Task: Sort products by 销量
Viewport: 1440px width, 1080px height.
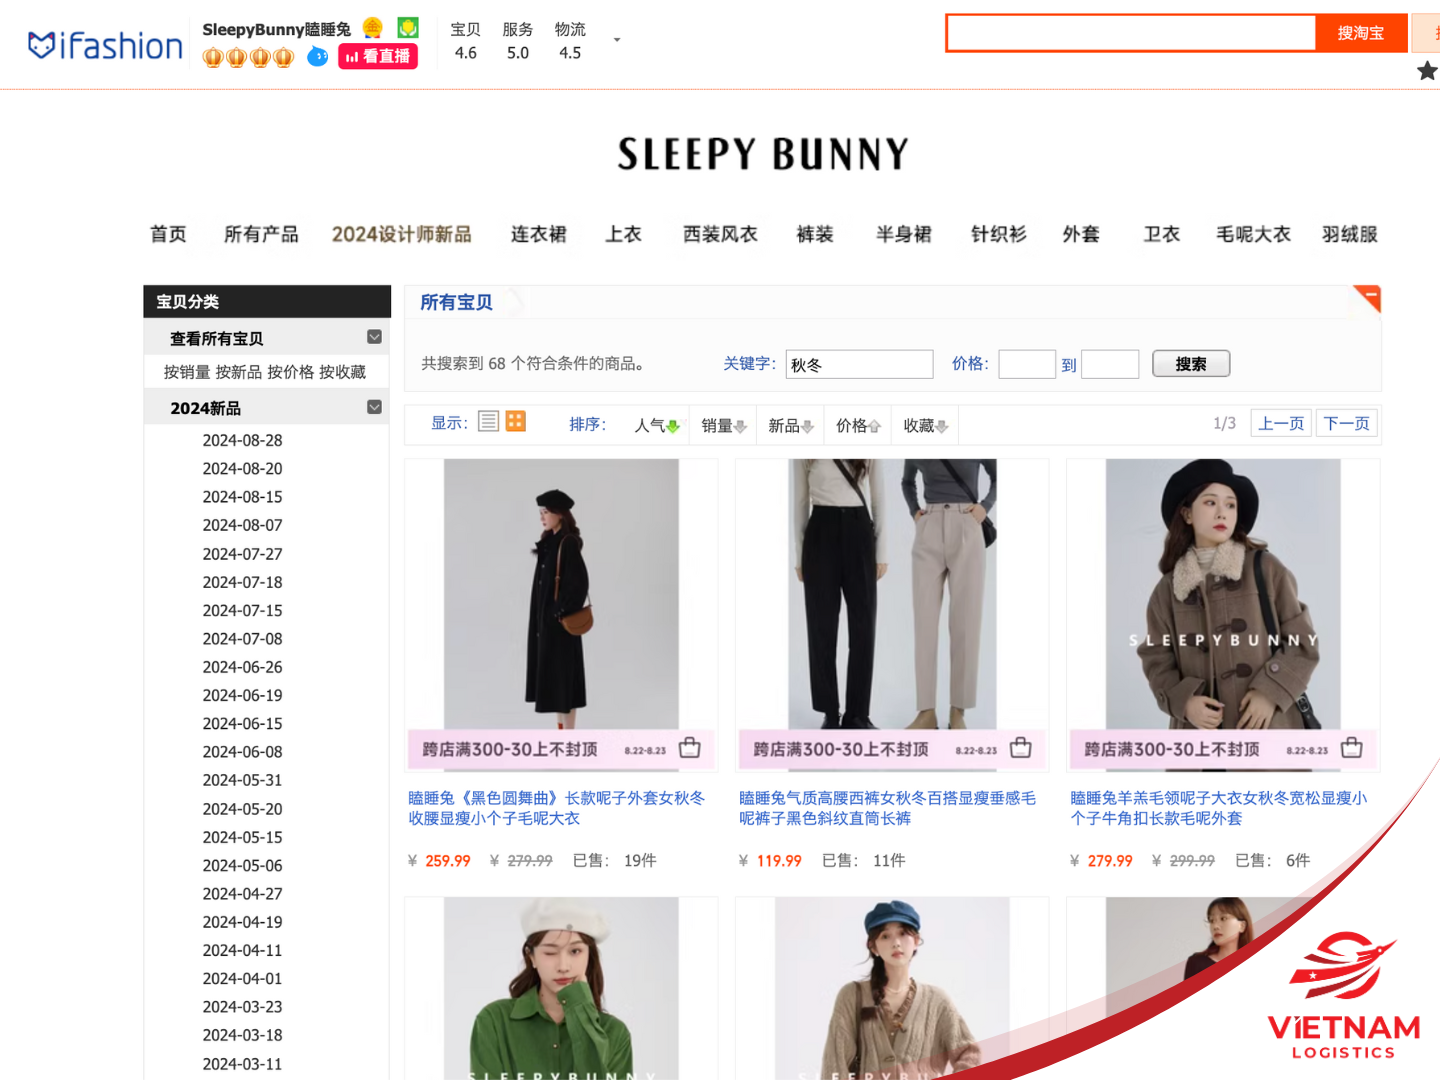Action: pos(724,425)
